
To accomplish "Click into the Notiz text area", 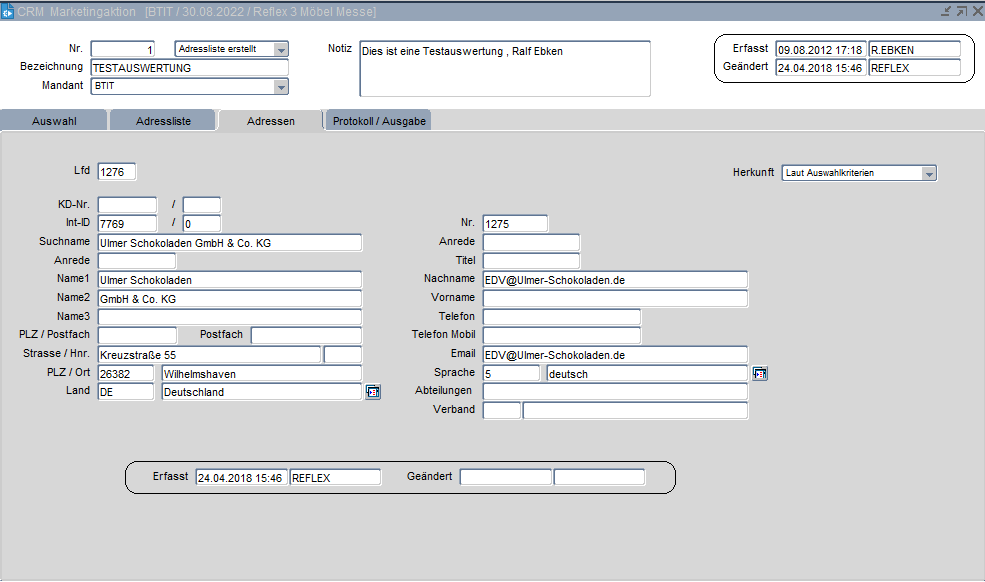I will 504,68.
